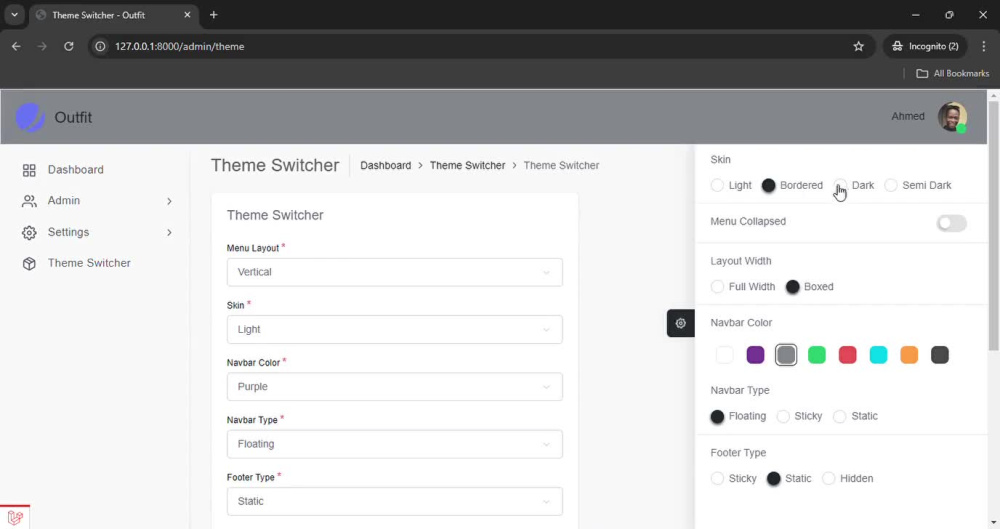The width and height of the screenshot is (1000, 529).
Task: Open the Navbar Type dropdown
Action: [x=395, y=444]
